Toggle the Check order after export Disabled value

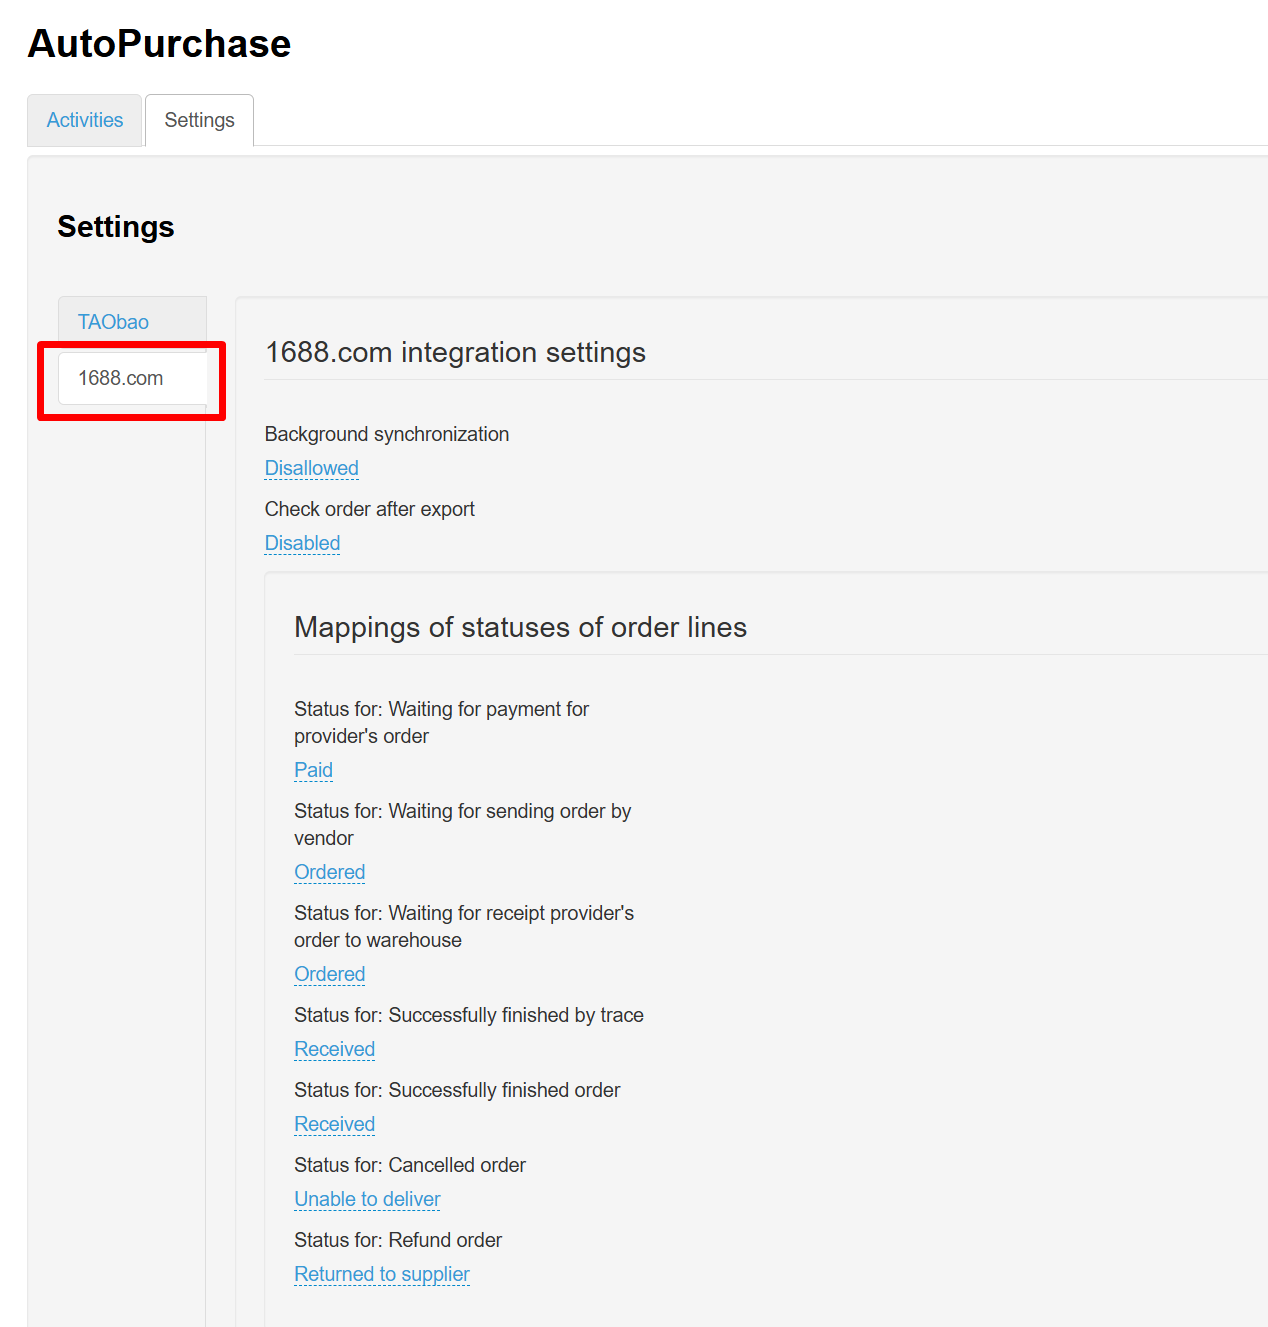click(302, 543)
